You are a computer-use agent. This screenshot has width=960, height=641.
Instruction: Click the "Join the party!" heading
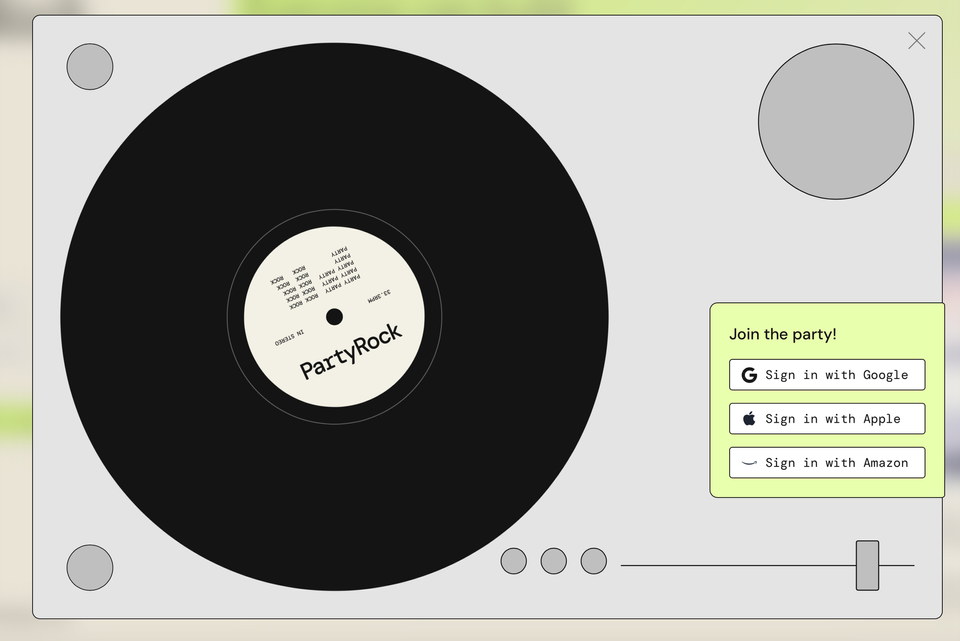(782, 334)
